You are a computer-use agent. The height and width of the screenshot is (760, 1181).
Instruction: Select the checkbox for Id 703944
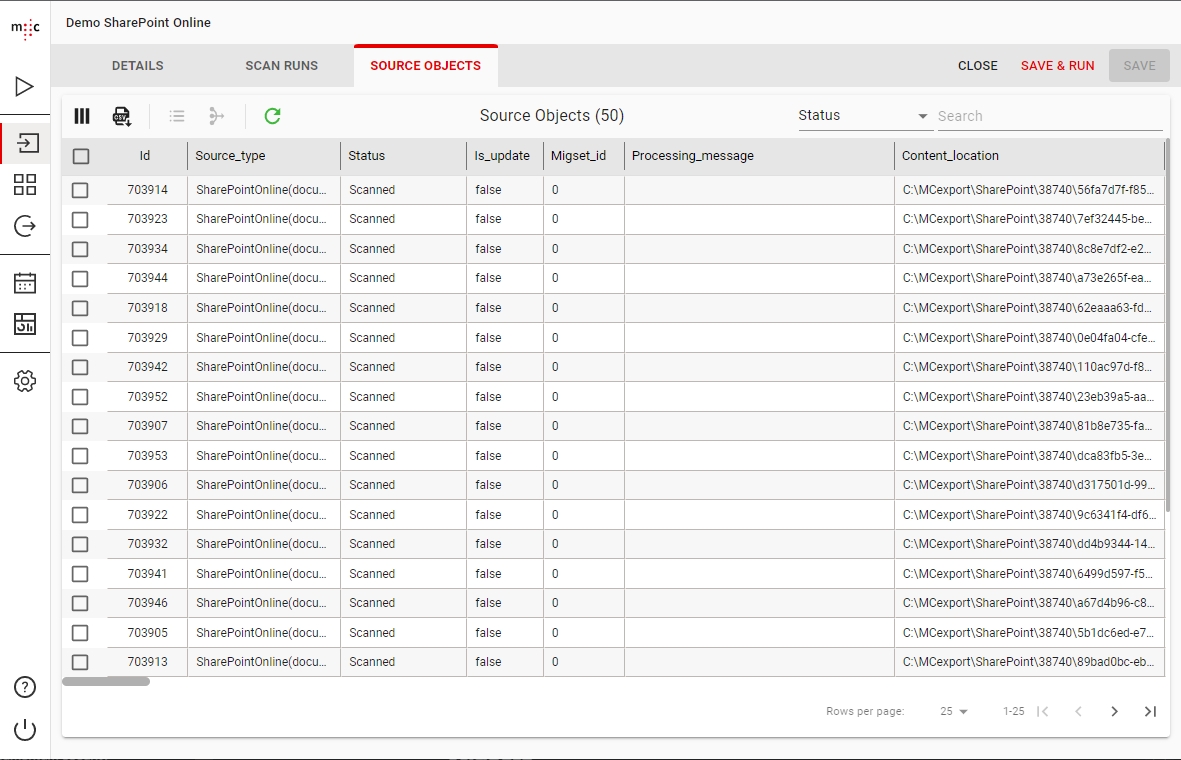[x=80, y=278]
